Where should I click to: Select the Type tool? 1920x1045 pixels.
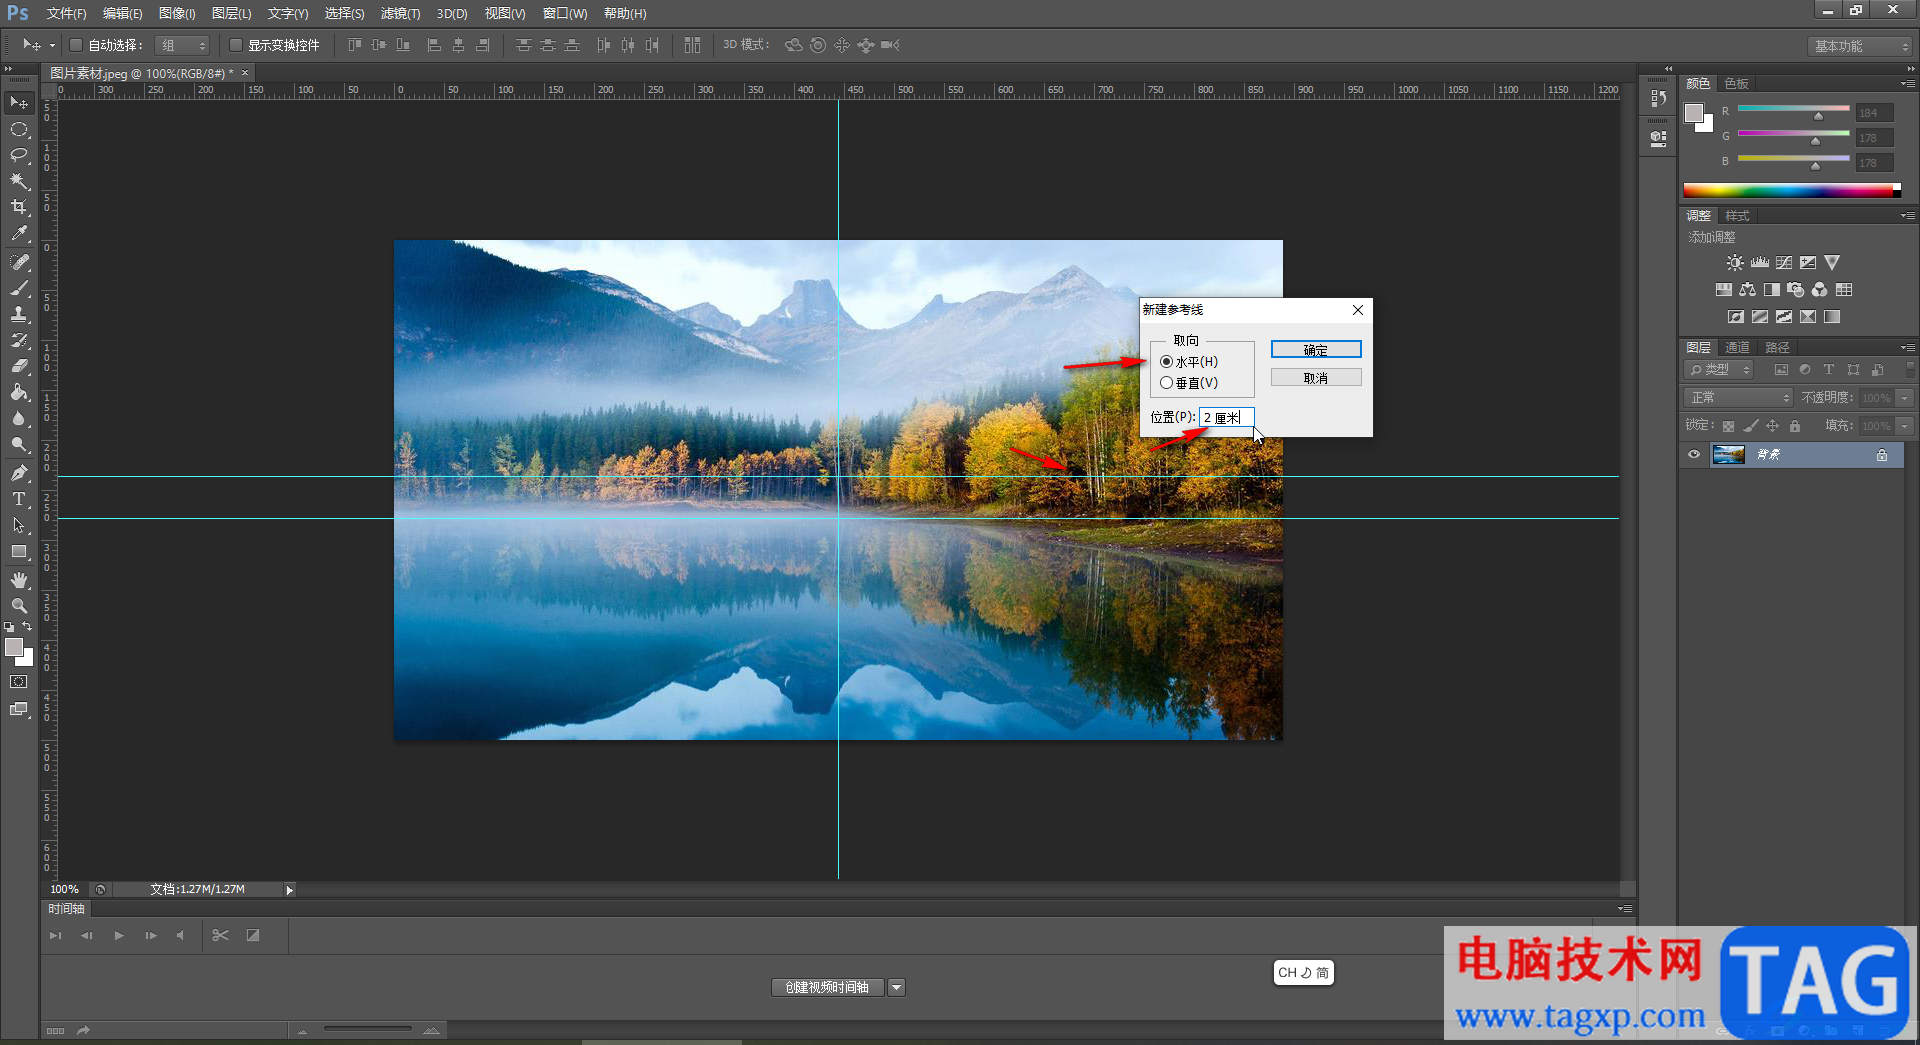tap(19, 498)
